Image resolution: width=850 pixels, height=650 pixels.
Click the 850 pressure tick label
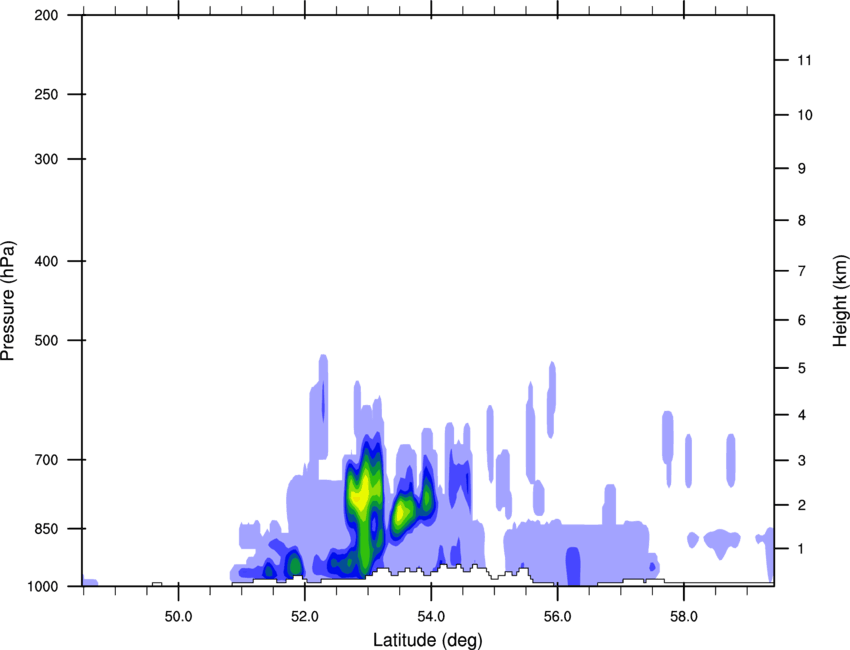(46, 529)
